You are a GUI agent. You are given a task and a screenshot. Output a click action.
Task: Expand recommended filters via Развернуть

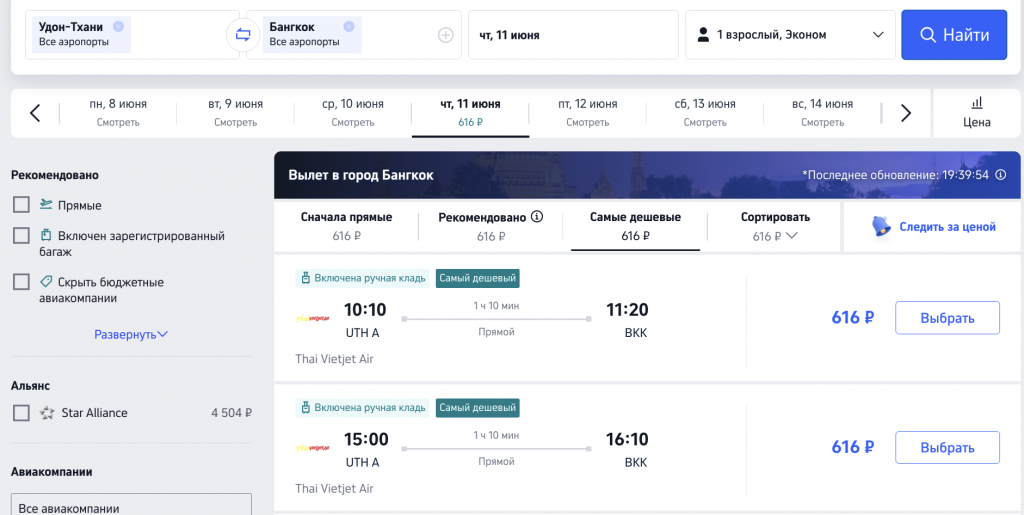click(131, 334)
